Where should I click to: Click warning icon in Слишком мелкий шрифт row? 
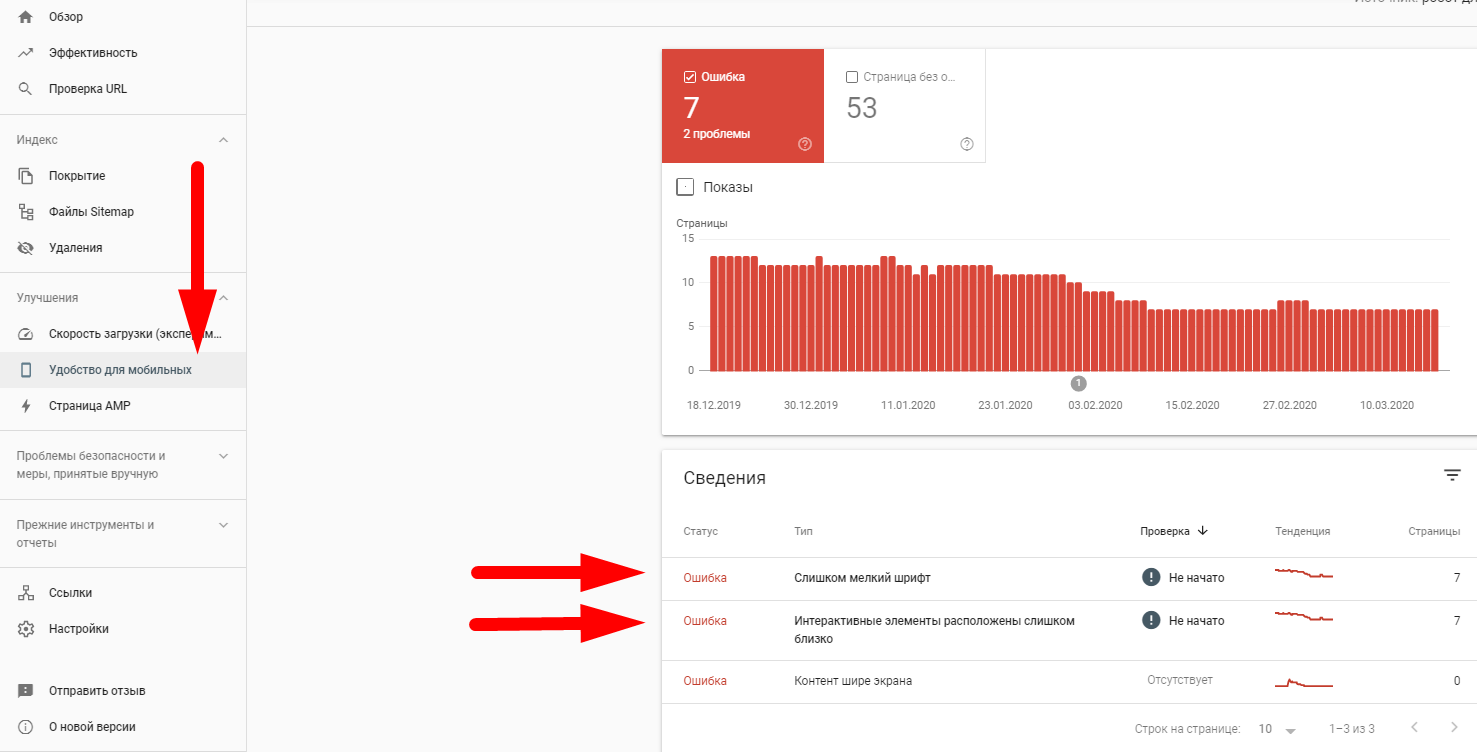point(1151,577)
